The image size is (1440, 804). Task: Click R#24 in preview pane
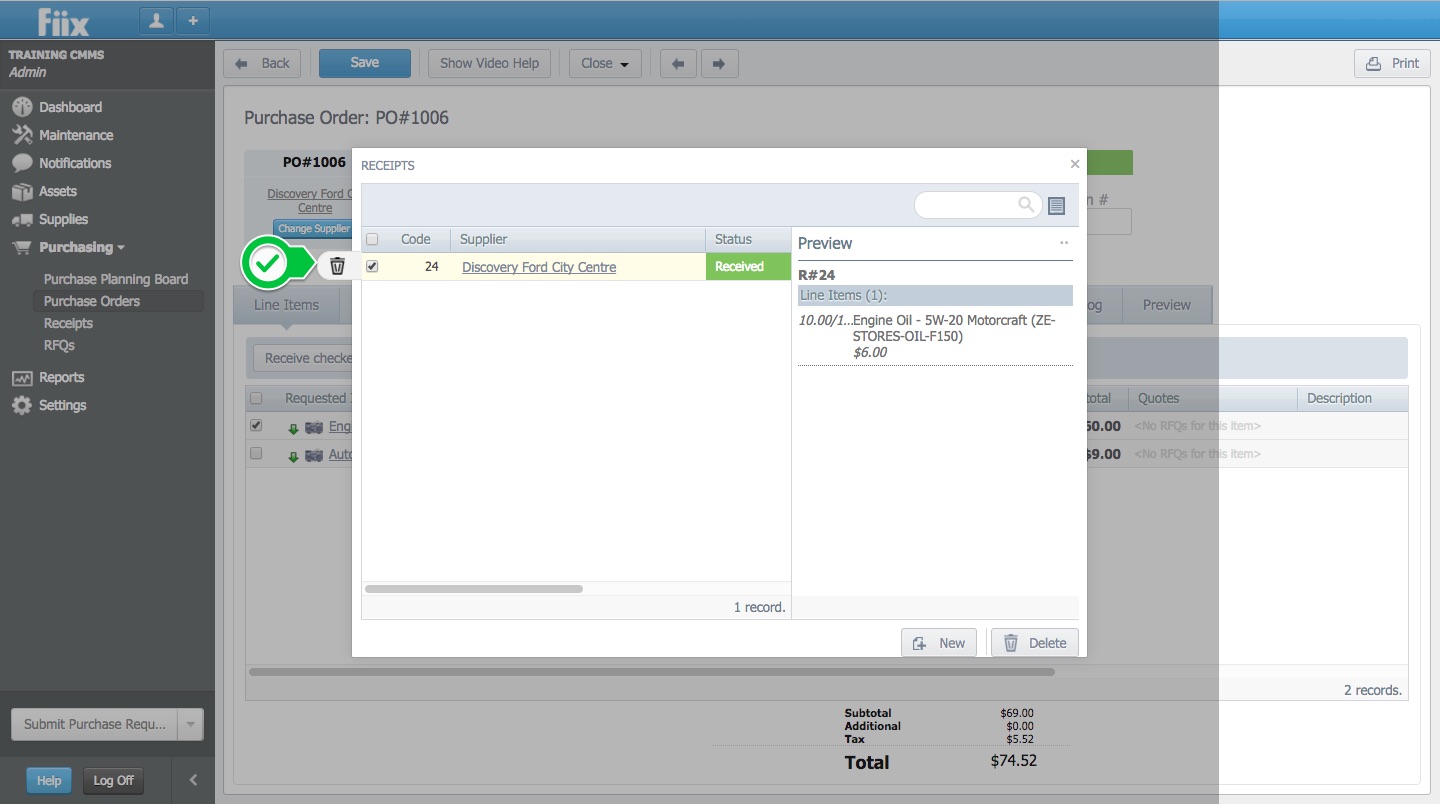(x=816, y=275)
